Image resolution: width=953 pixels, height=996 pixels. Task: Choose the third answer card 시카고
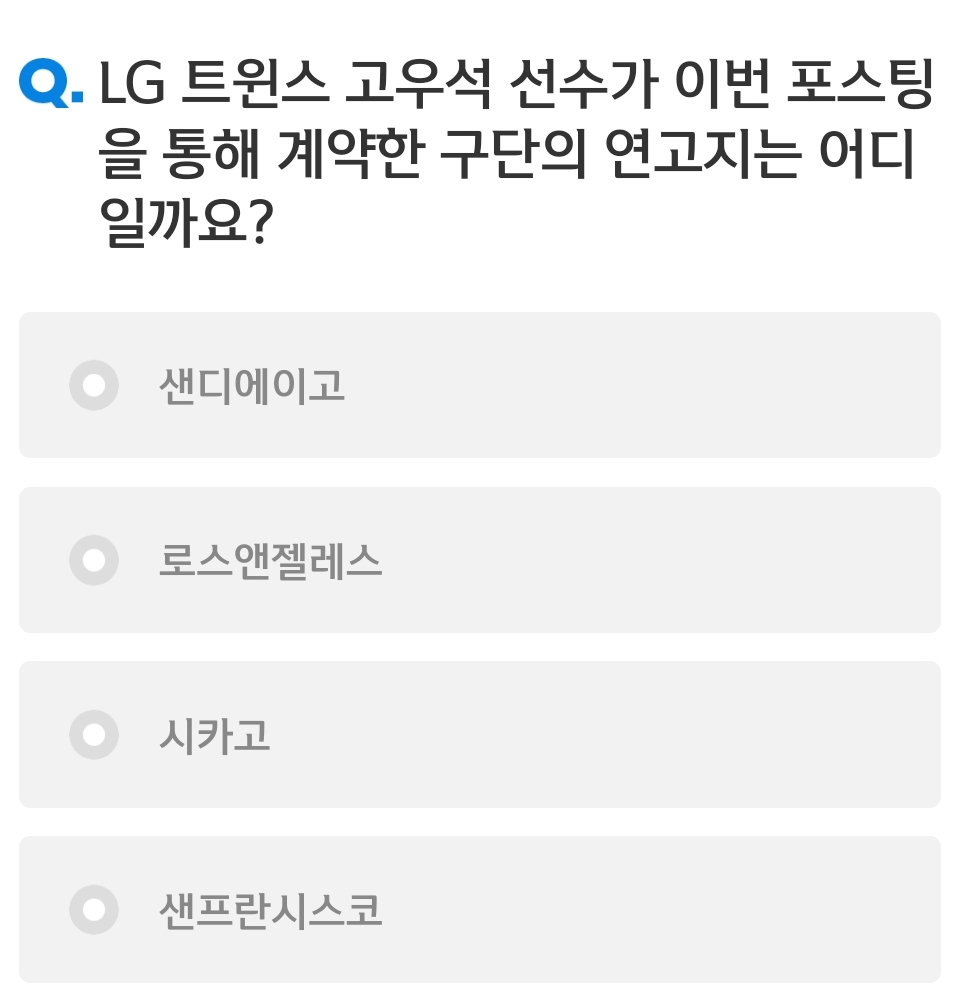[x=480, y=735]
